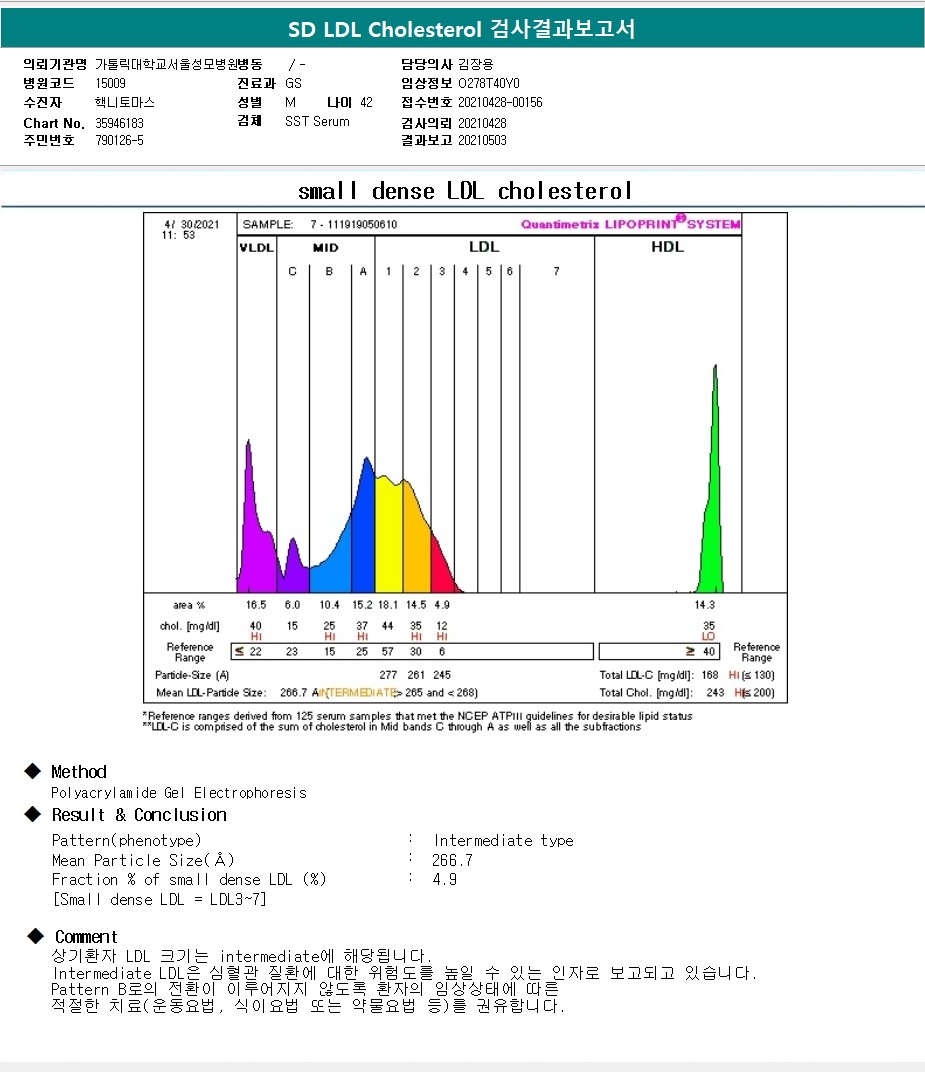
Task: Click area % value 18.1 for LDL 1
Action: pyautogui.click(x=388, y=605)
